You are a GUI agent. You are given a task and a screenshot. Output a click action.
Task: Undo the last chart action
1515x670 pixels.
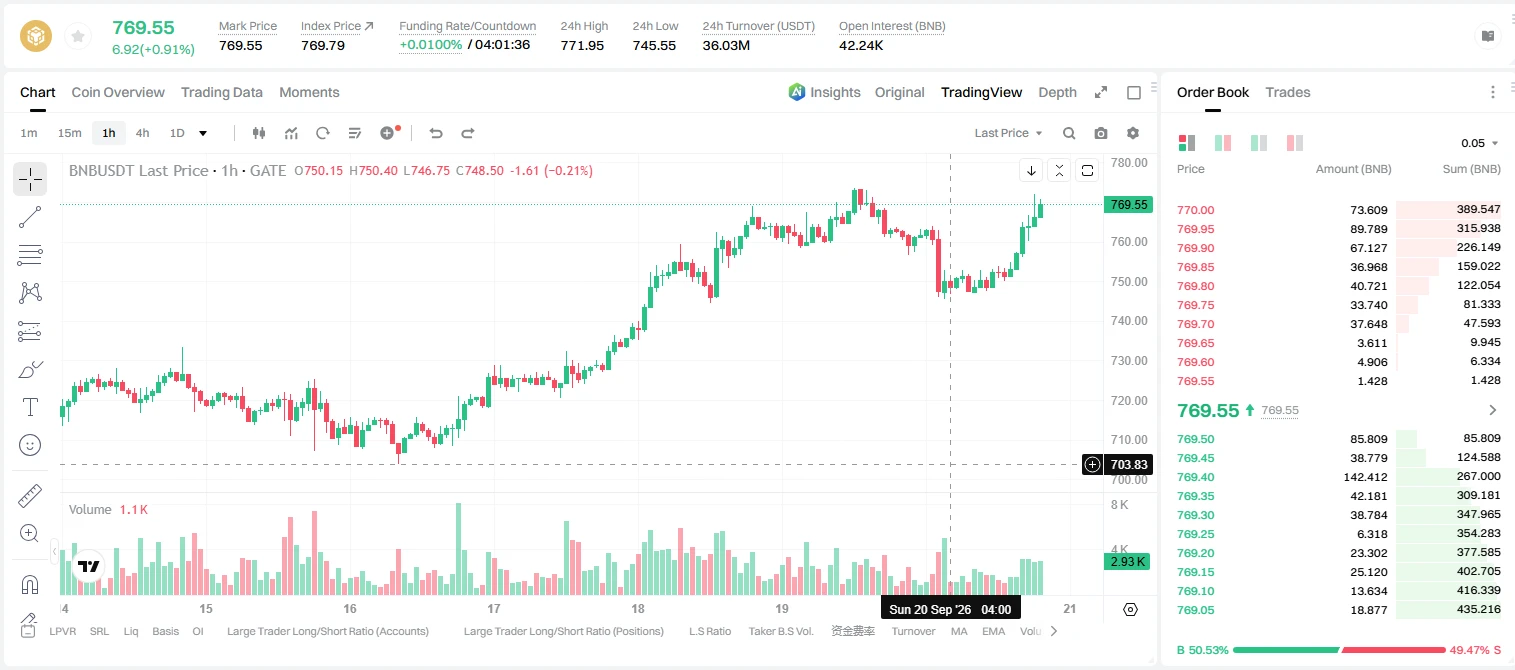tap(435, 133)
